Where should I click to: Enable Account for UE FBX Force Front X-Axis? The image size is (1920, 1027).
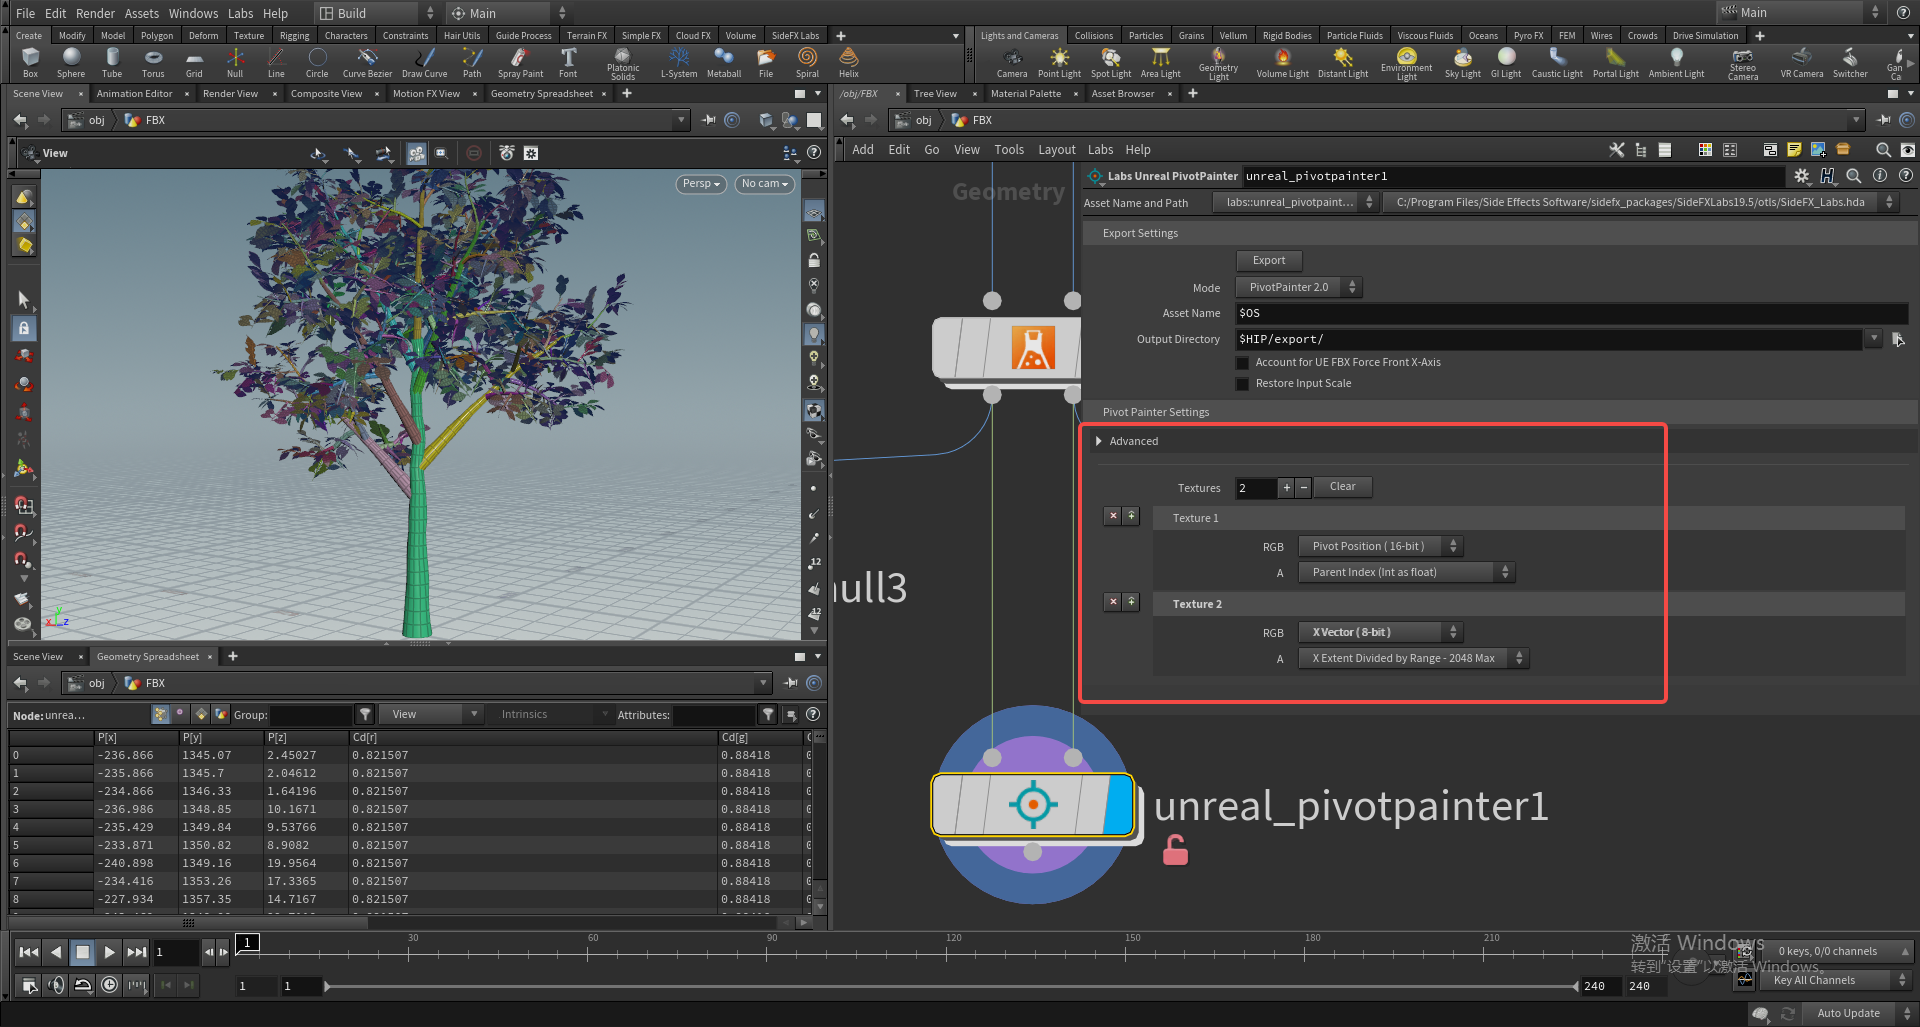[x=1243, y=363]
